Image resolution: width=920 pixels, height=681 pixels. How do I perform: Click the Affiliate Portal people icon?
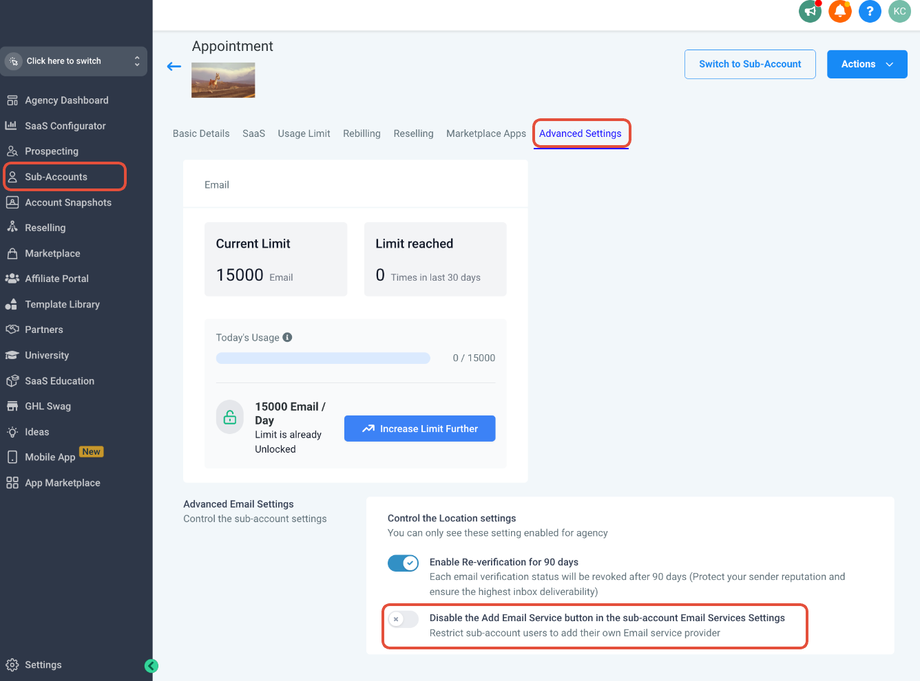(x=12, y=279)
